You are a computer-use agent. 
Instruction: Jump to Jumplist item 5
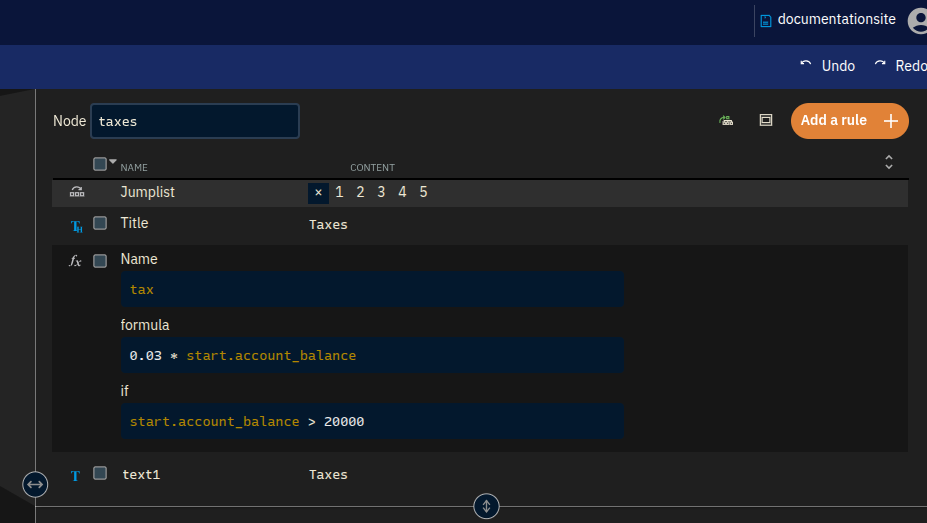pos(423,192)
